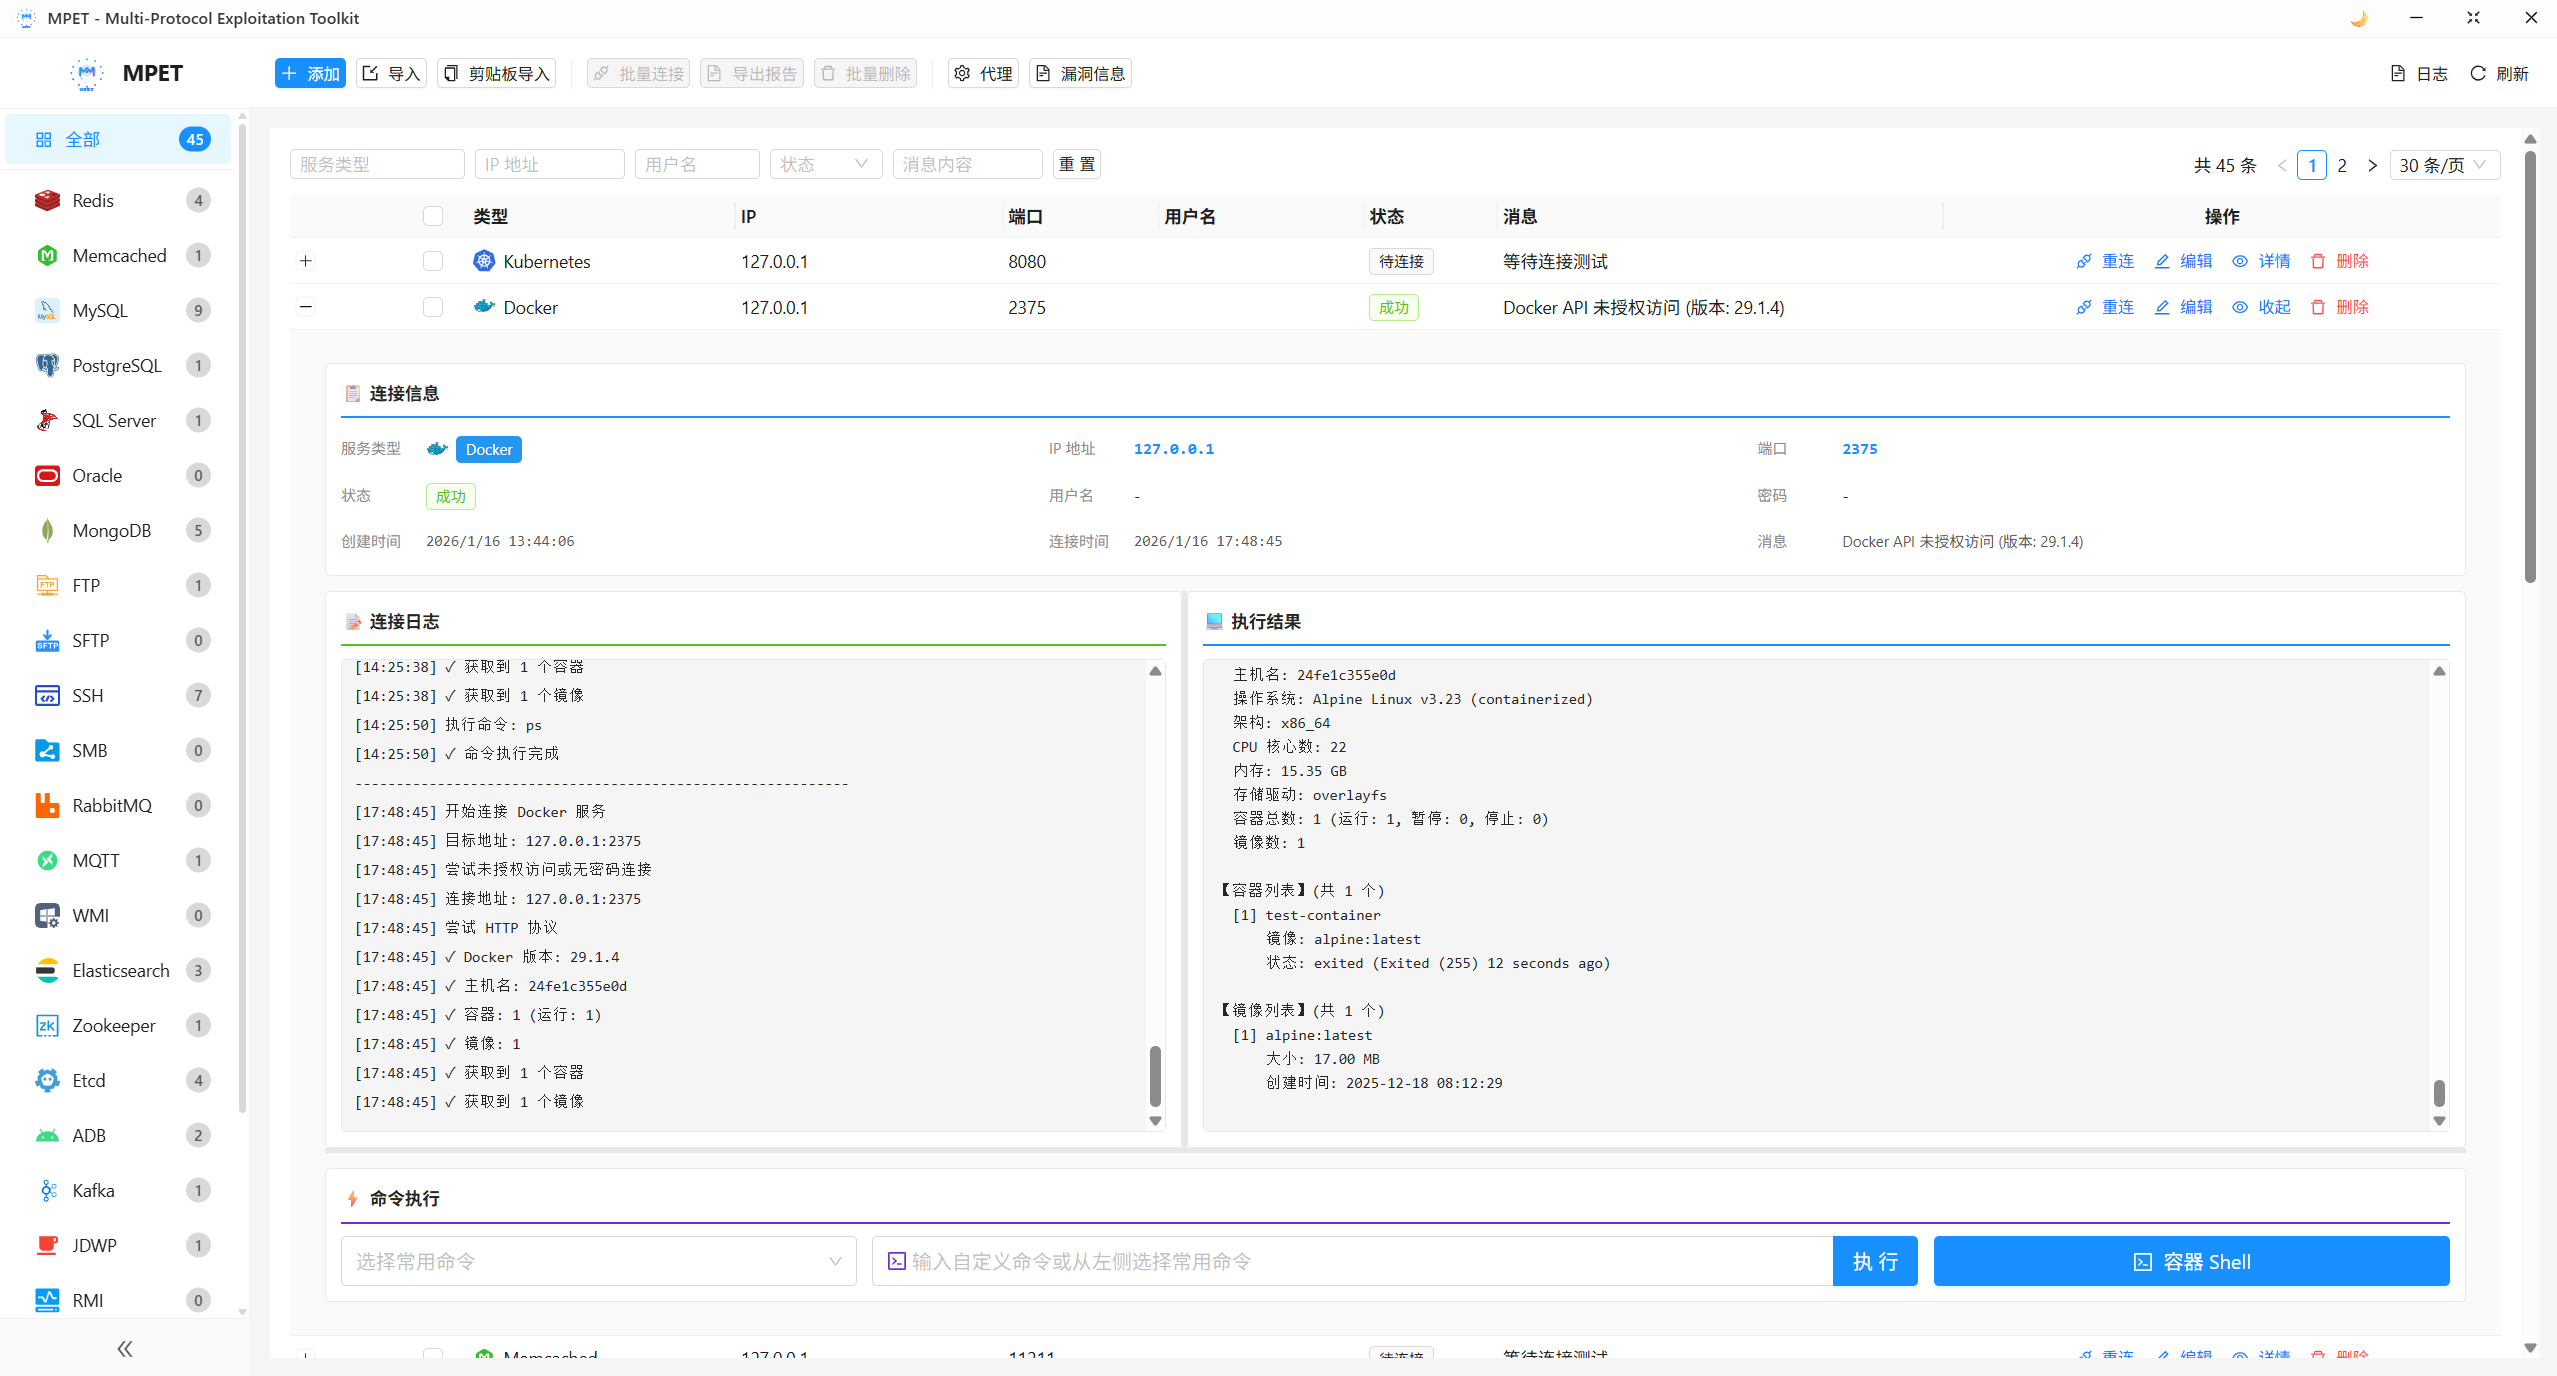2557x1376 pixels.
Task: Click Kubernetes row details eye icon
Action: coord(2240,261)
